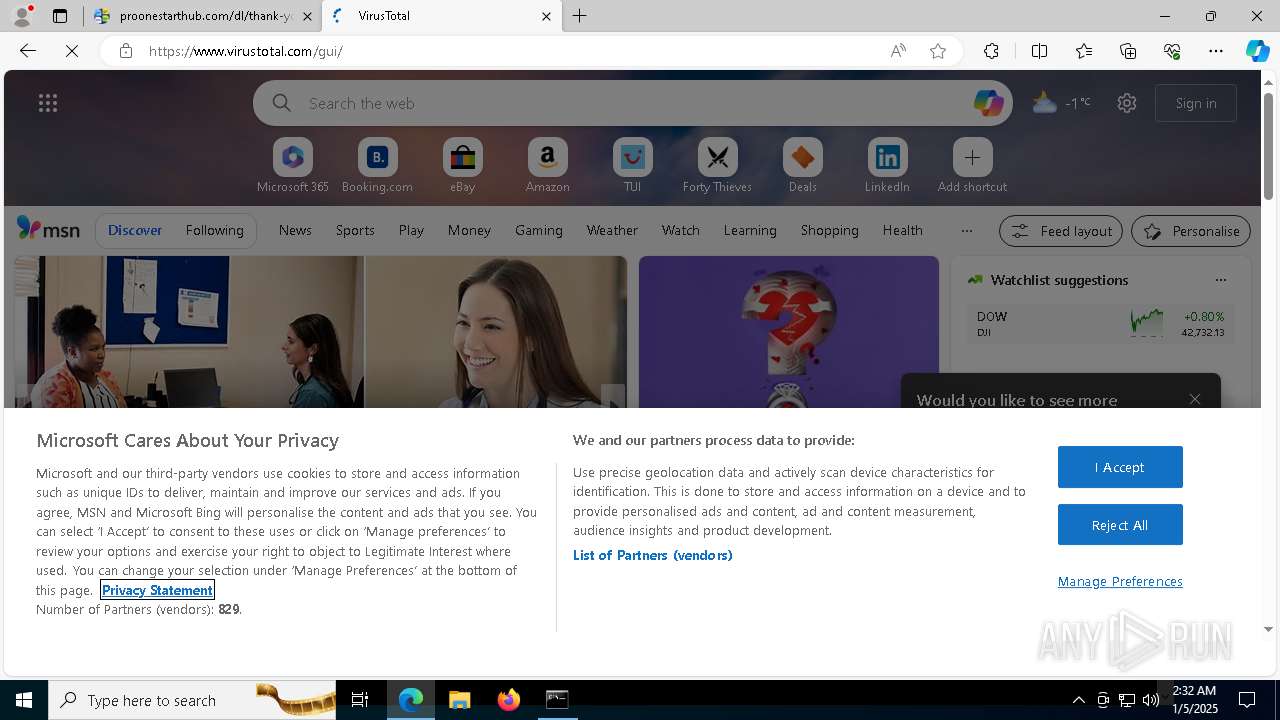Open the Tab actions menu icon
1280x720 pixels.
[60, 16]
